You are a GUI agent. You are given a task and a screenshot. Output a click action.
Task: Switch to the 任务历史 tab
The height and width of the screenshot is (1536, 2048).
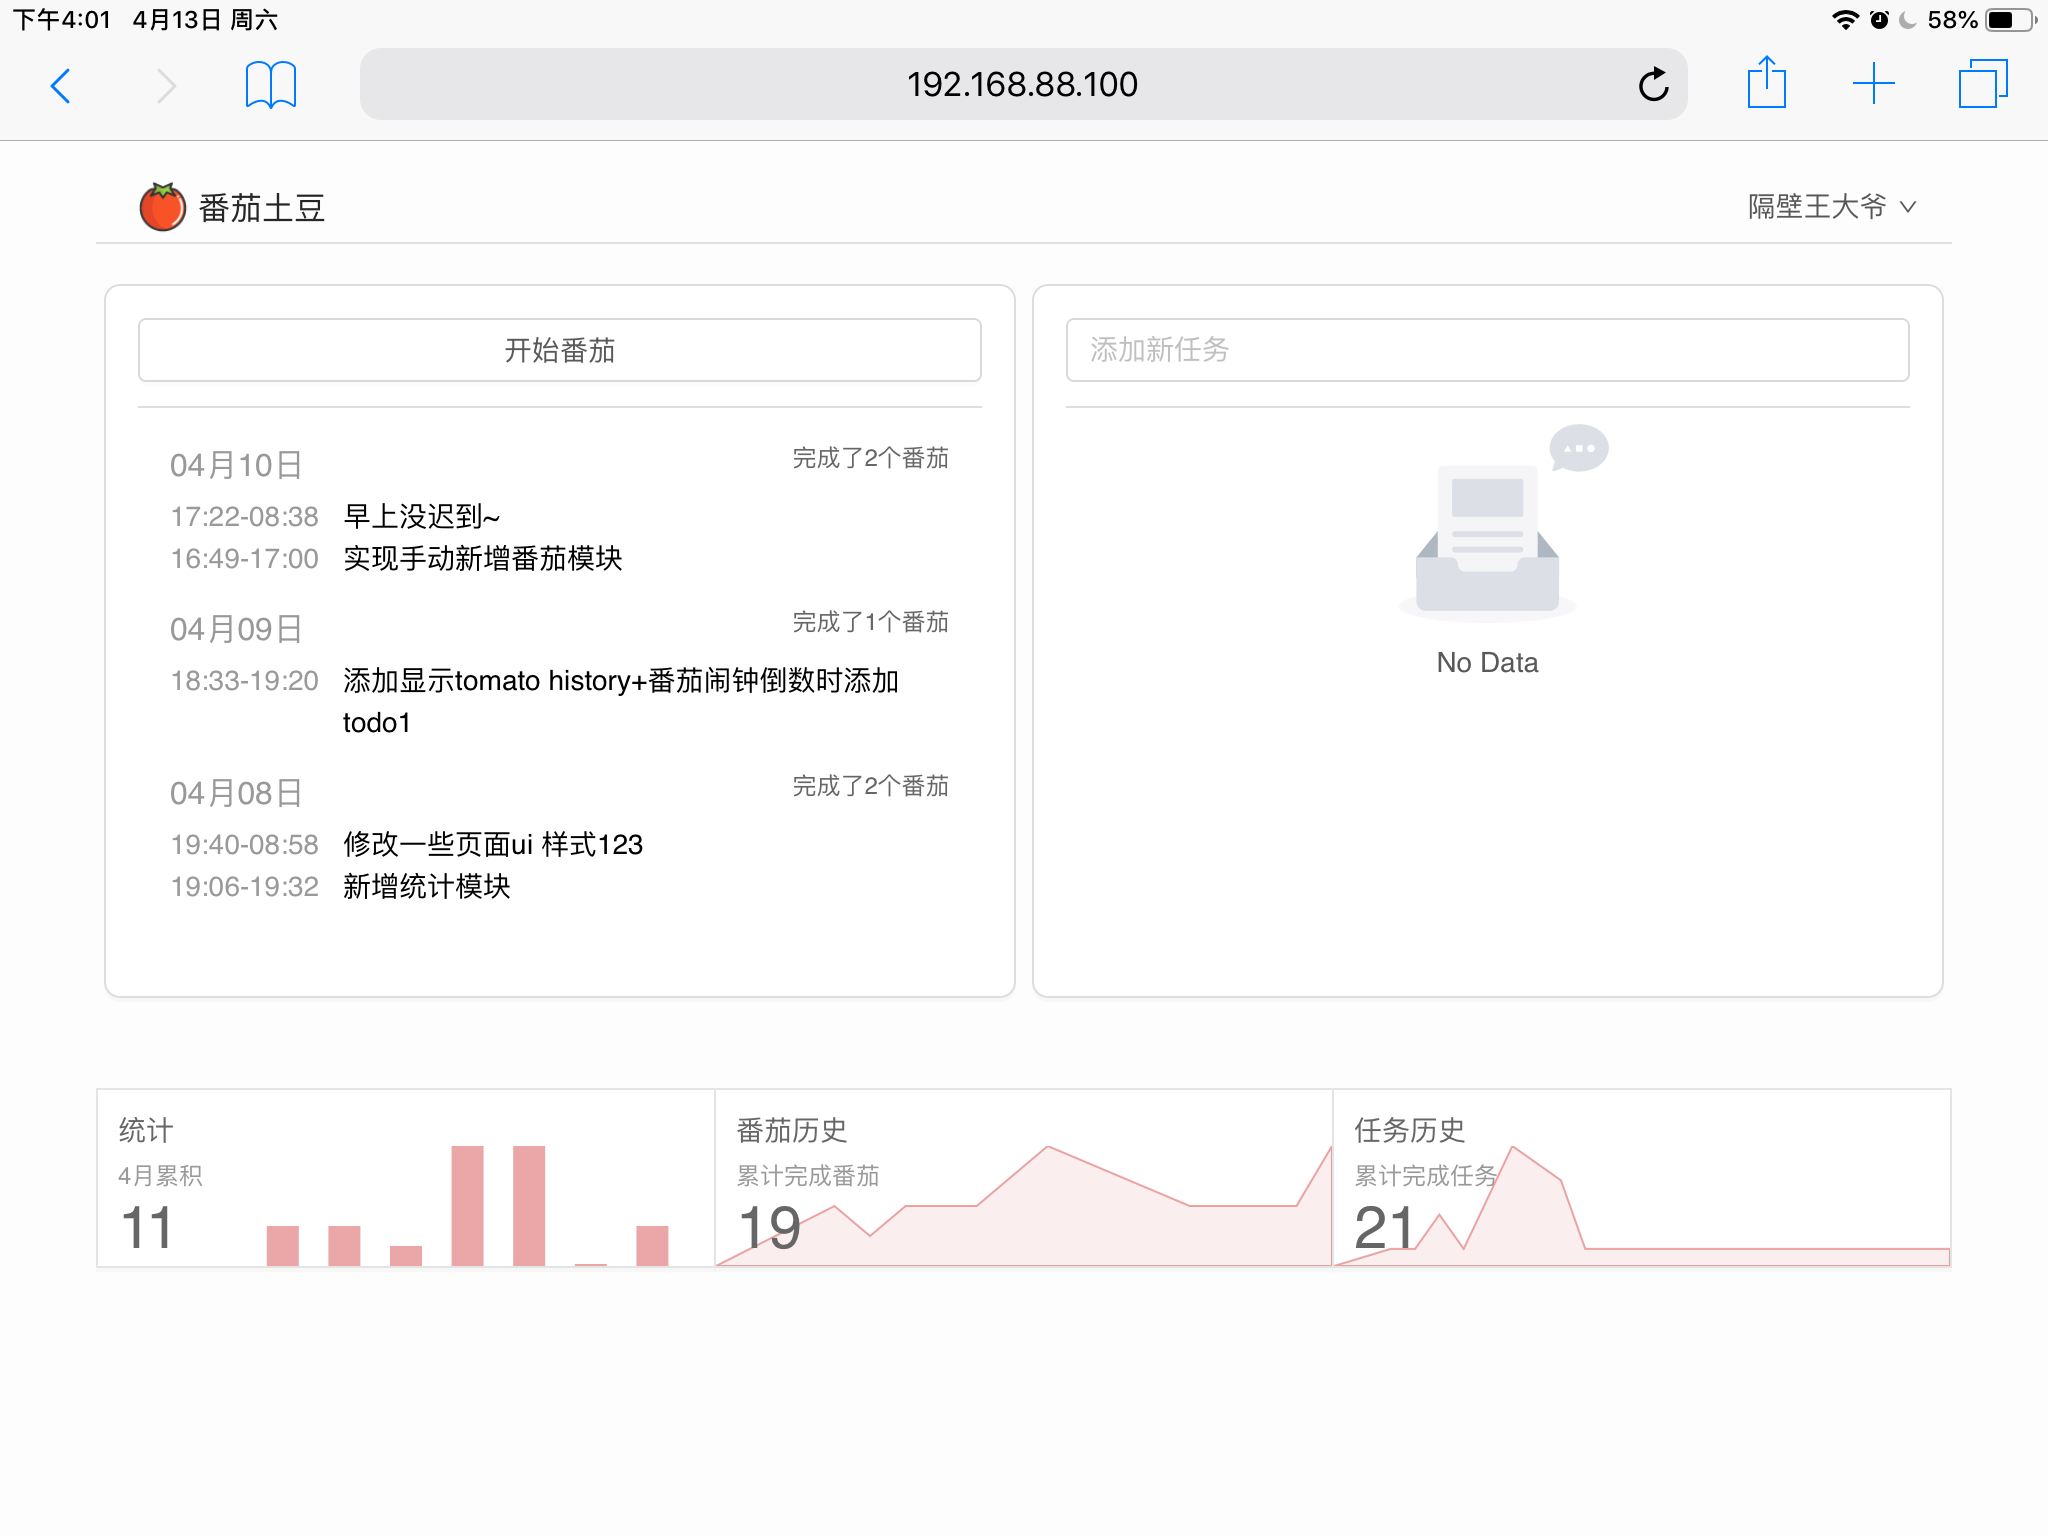pos(1642,1178)
